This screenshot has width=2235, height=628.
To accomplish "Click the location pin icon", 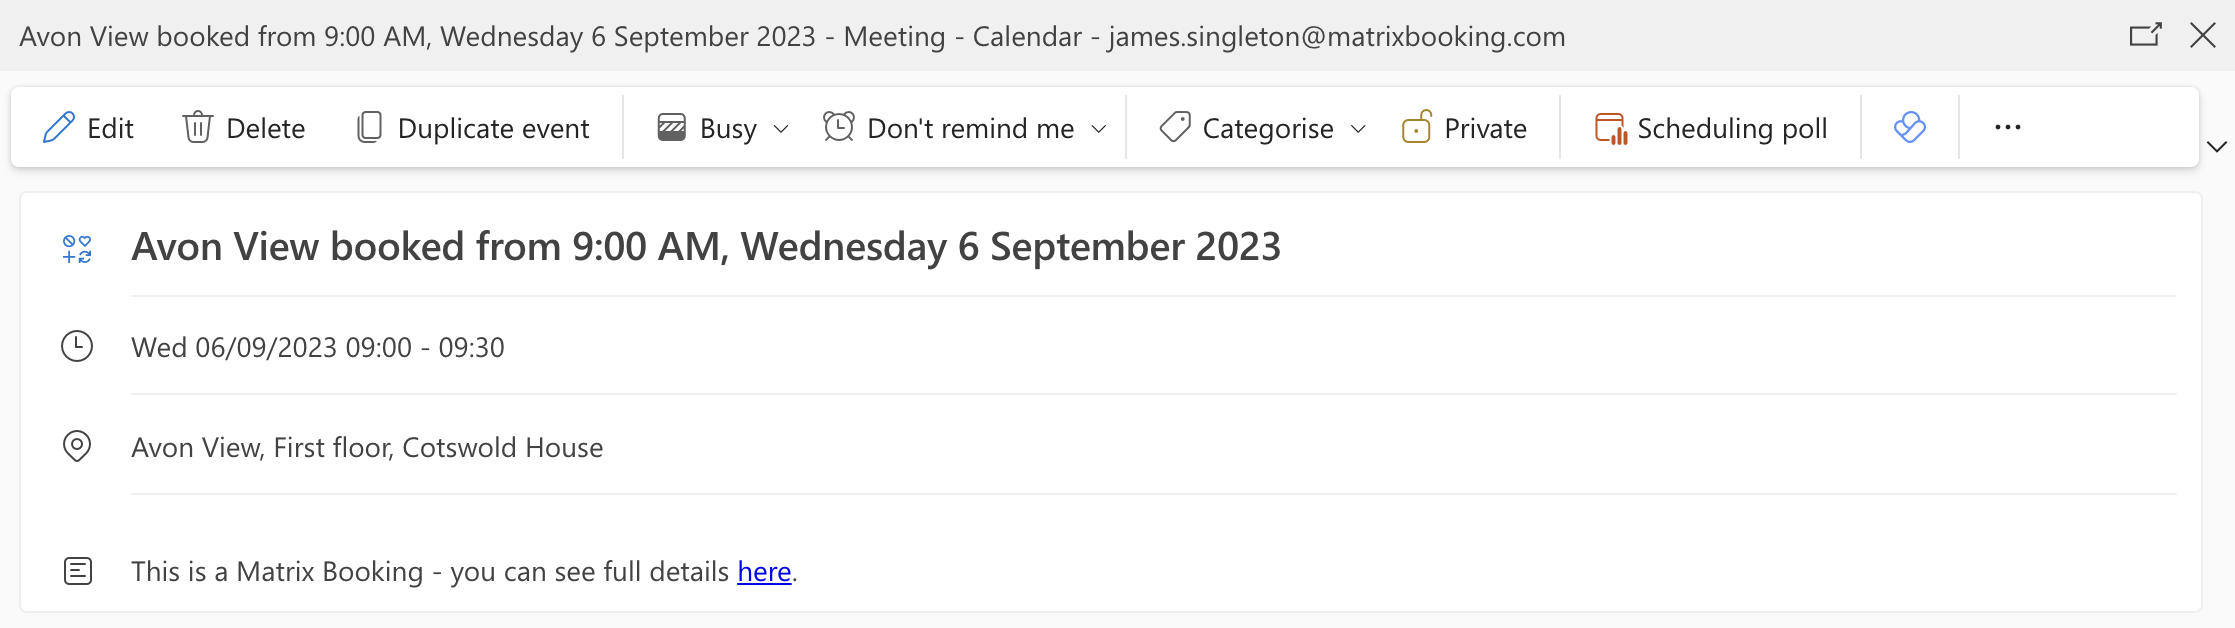I will (77, 446).
